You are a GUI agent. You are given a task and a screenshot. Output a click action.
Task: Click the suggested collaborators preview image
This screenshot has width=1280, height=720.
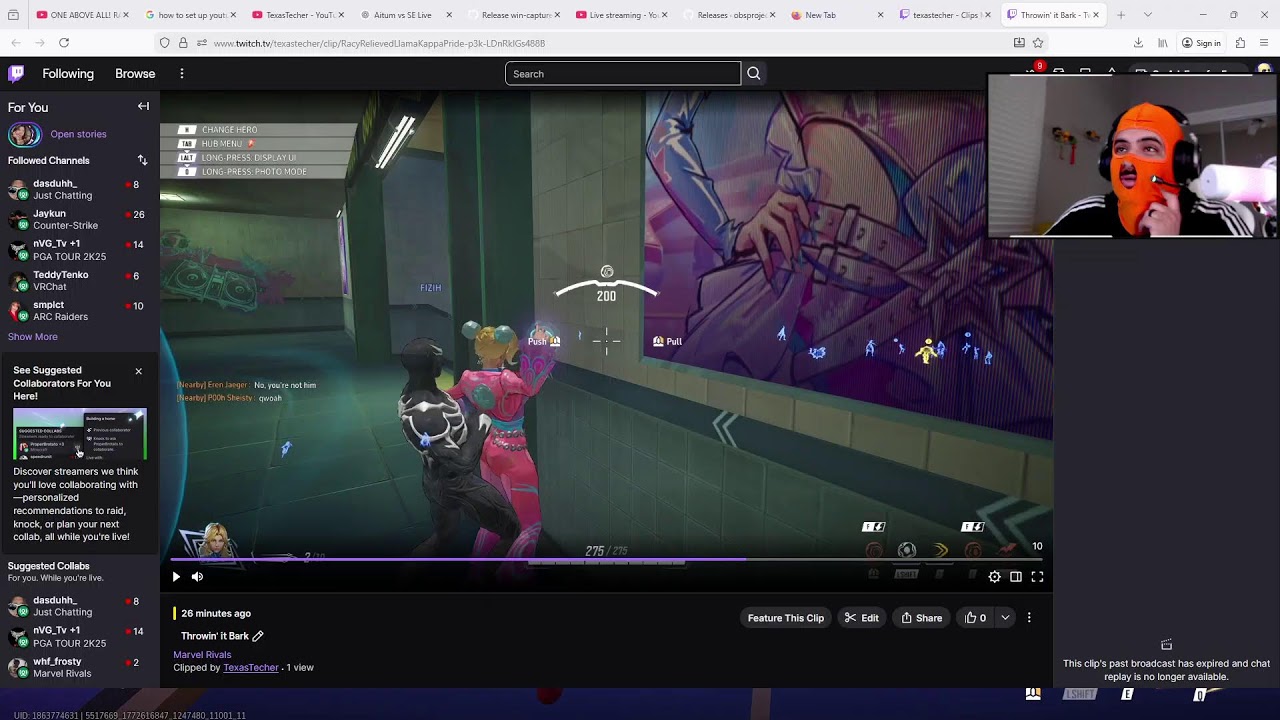[80, 434]
